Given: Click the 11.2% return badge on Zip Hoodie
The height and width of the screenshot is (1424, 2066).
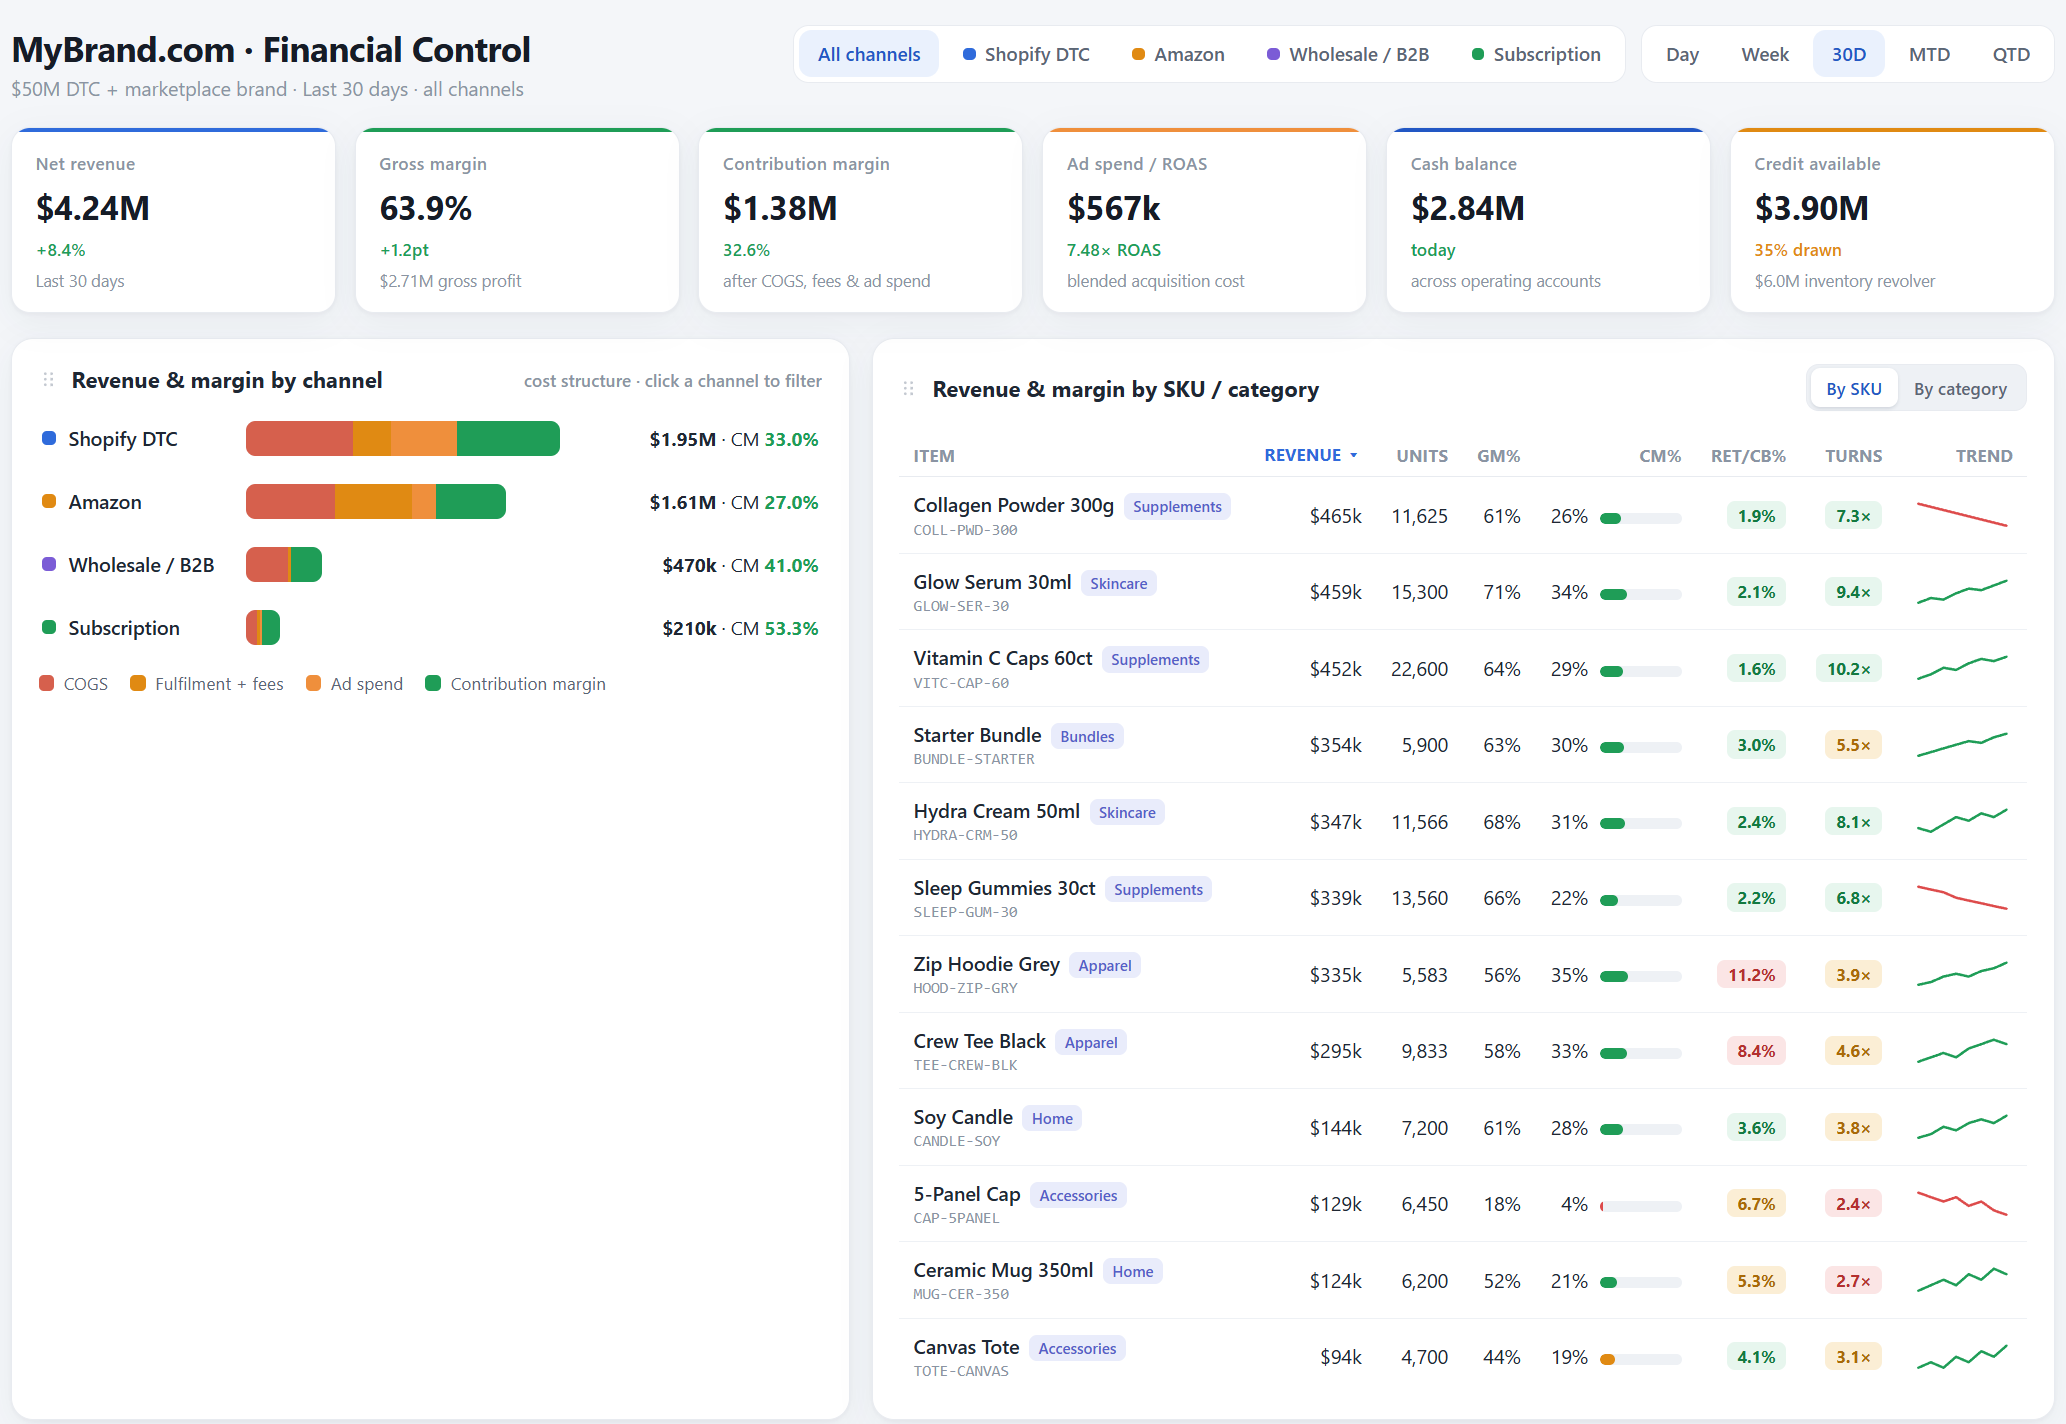Looking at the screenshot, I should point(1751,975).
